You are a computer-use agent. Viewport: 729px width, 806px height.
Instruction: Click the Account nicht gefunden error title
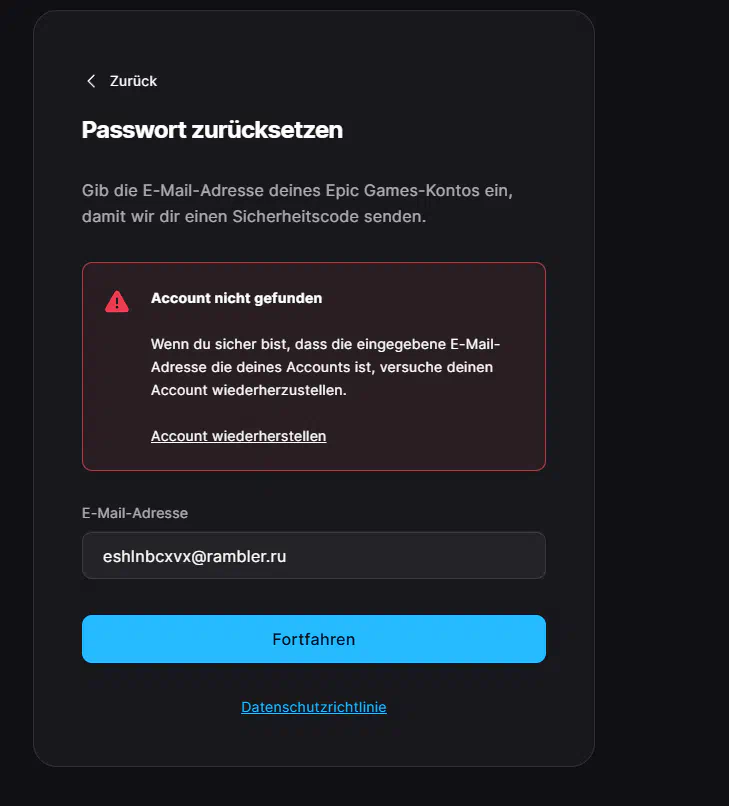coord(236,298)
